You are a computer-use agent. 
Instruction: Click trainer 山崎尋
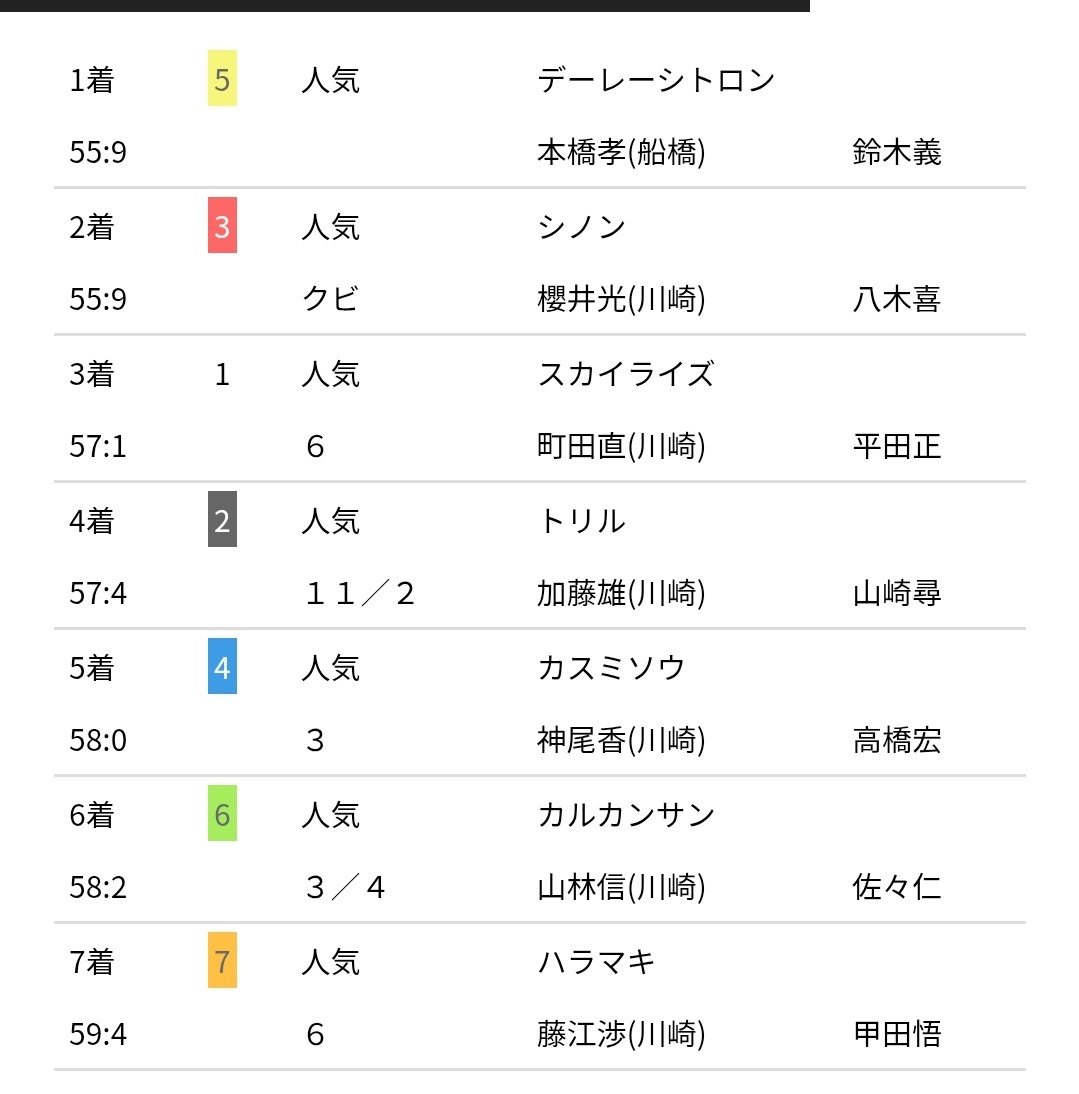coord(897,594)
